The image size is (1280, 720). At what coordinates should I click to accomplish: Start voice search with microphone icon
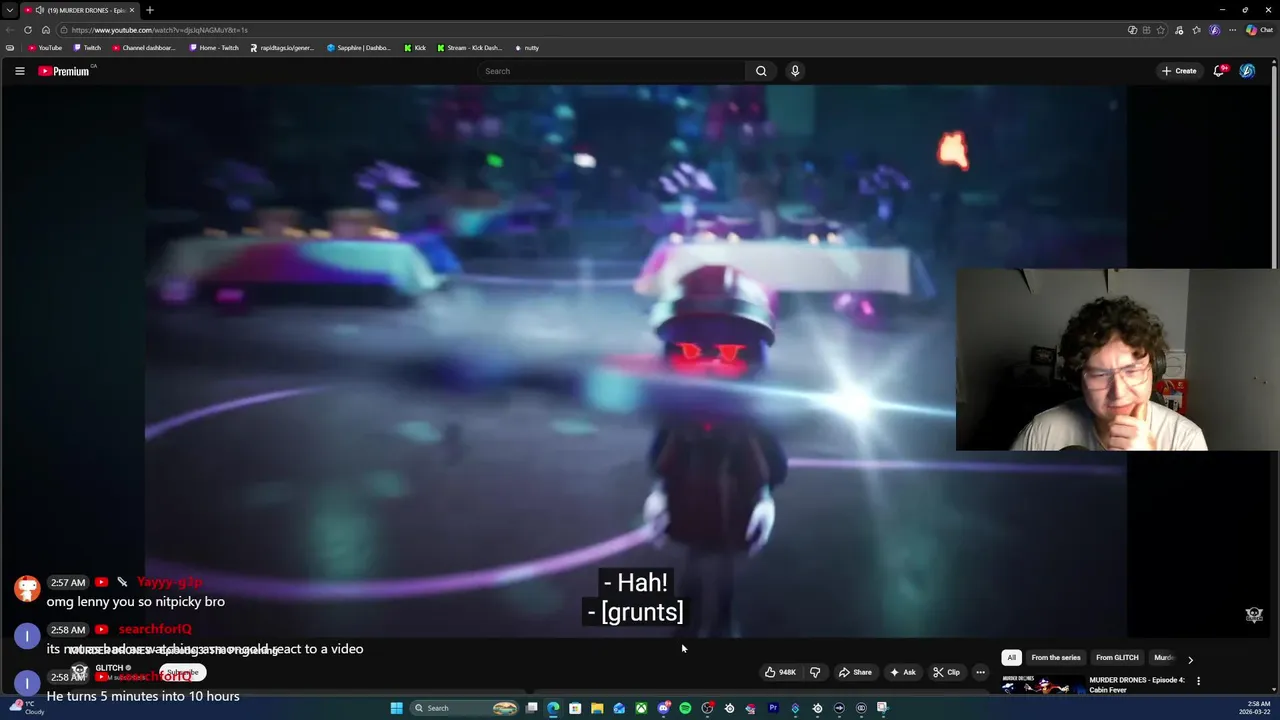[795, 71]
